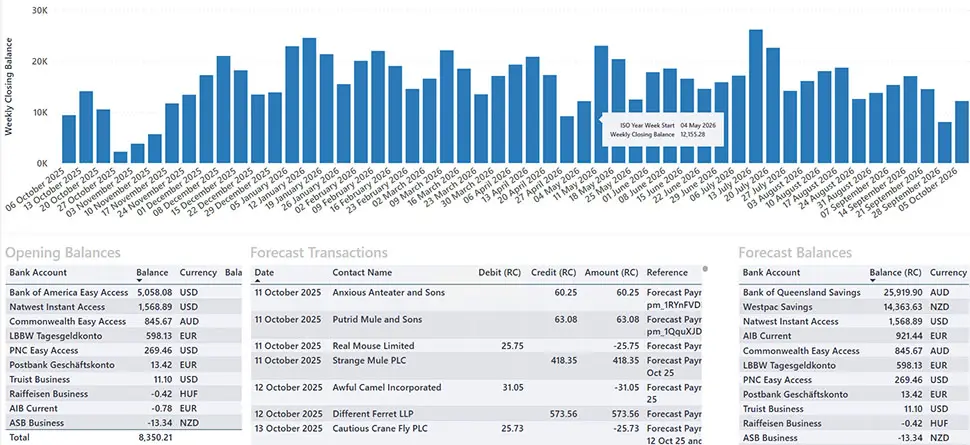Click the 27 October 2025 shortest bar
The width and height of the screenshot is (970, 445).
[120, 157]
